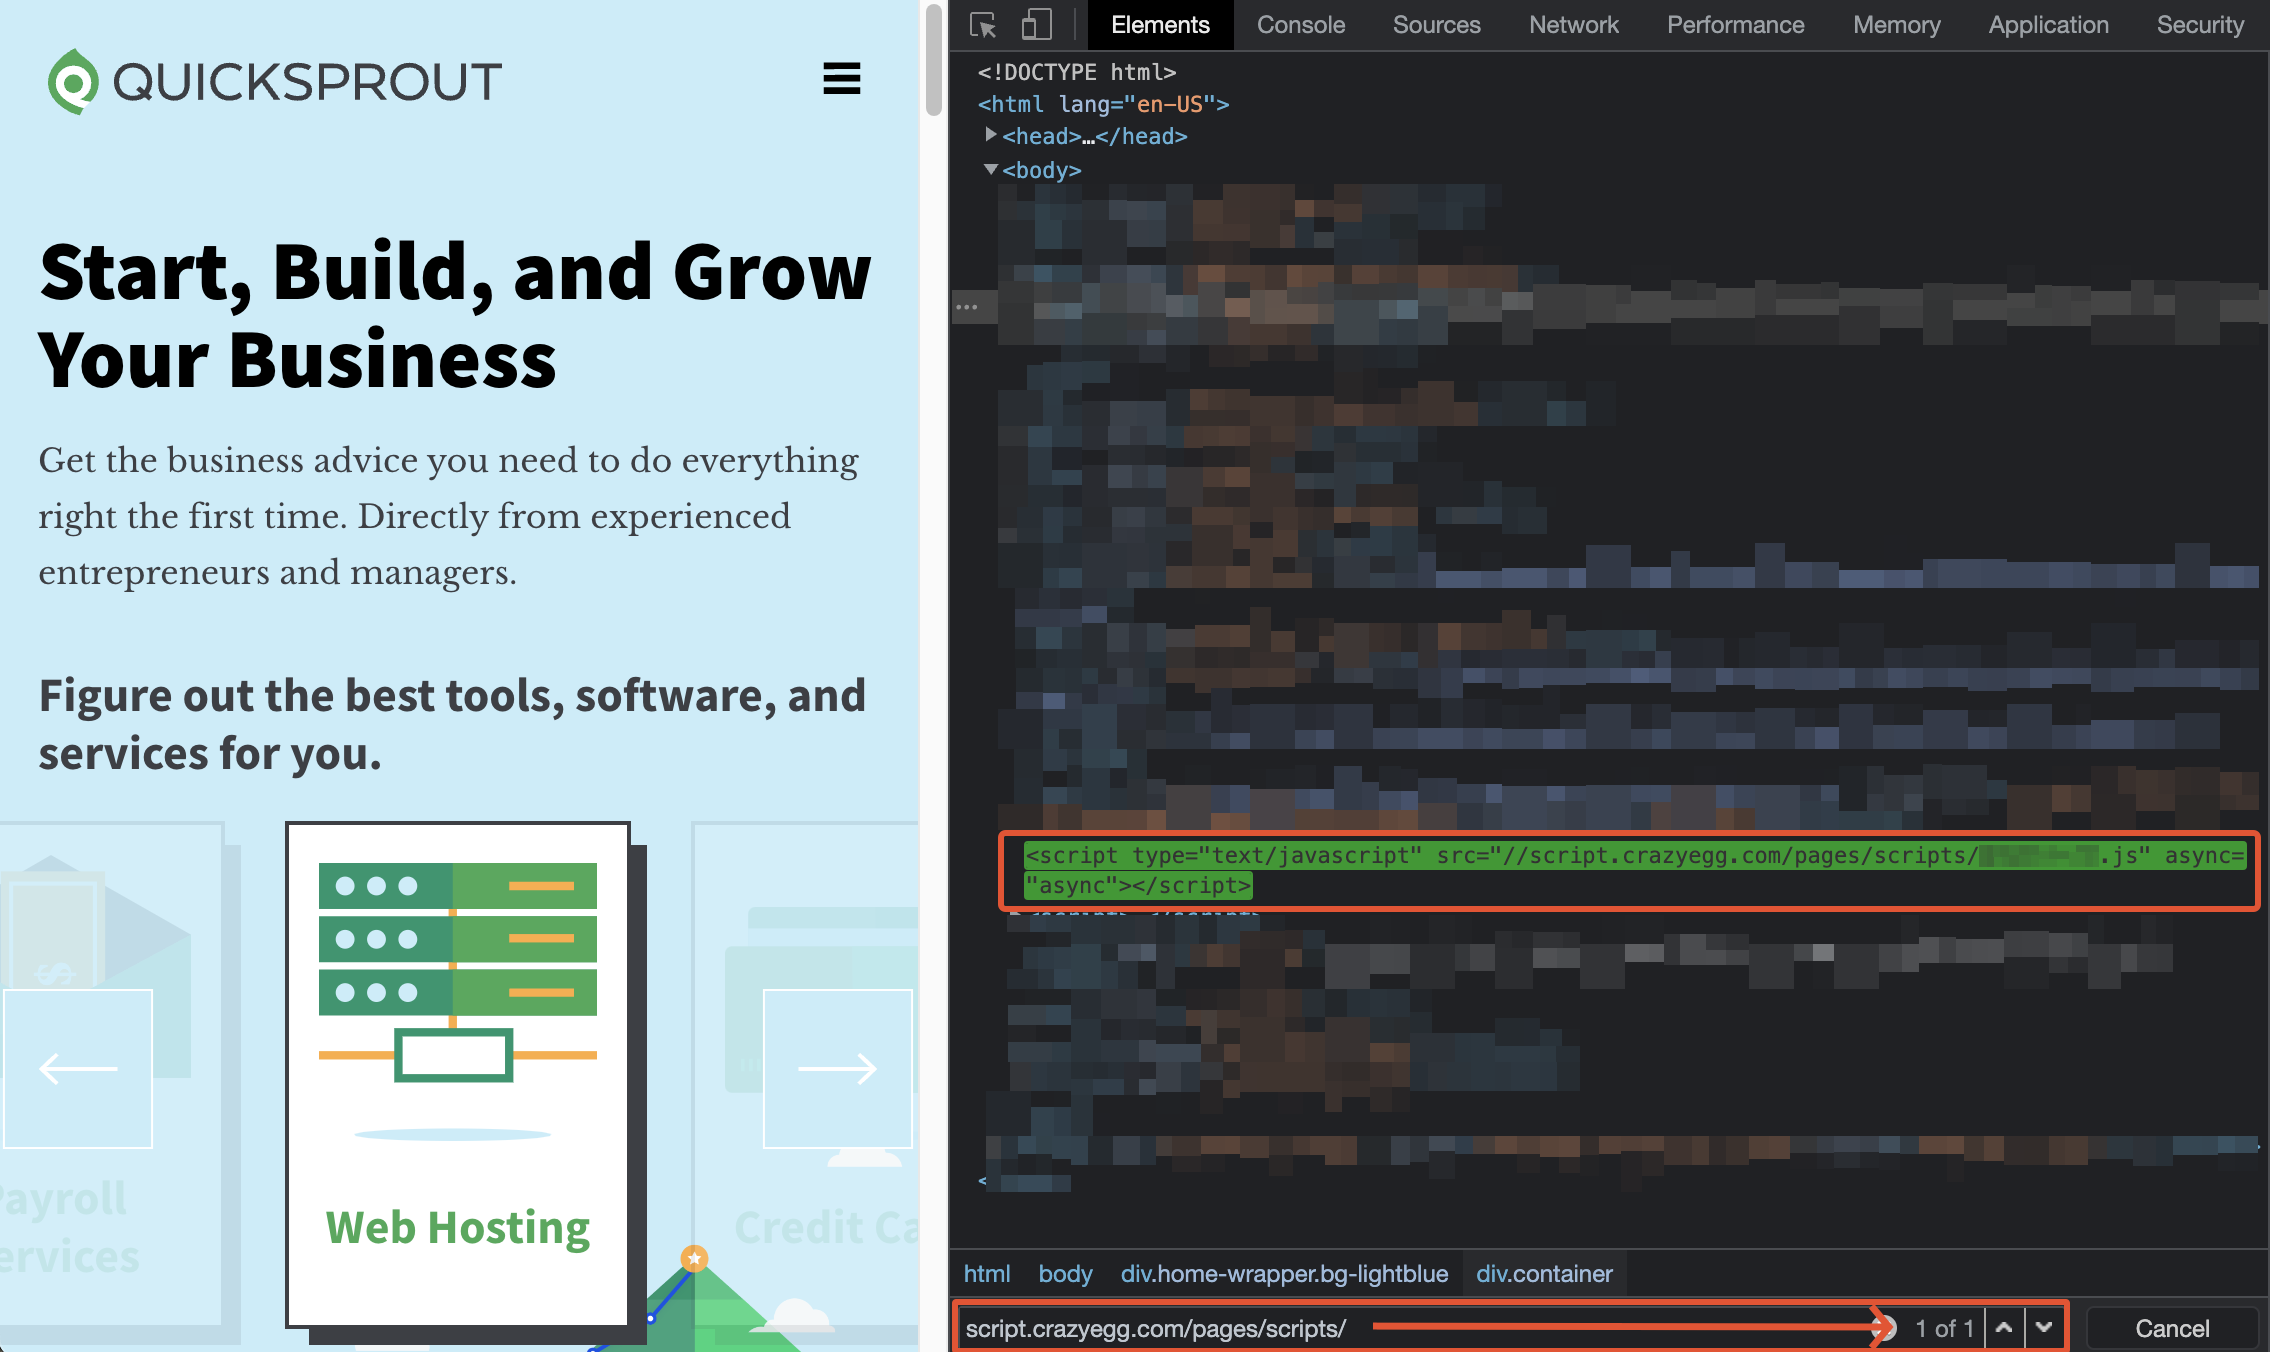
Task: Select the <!DOCTYPE html> line
Action: (x=1077, y=72)
